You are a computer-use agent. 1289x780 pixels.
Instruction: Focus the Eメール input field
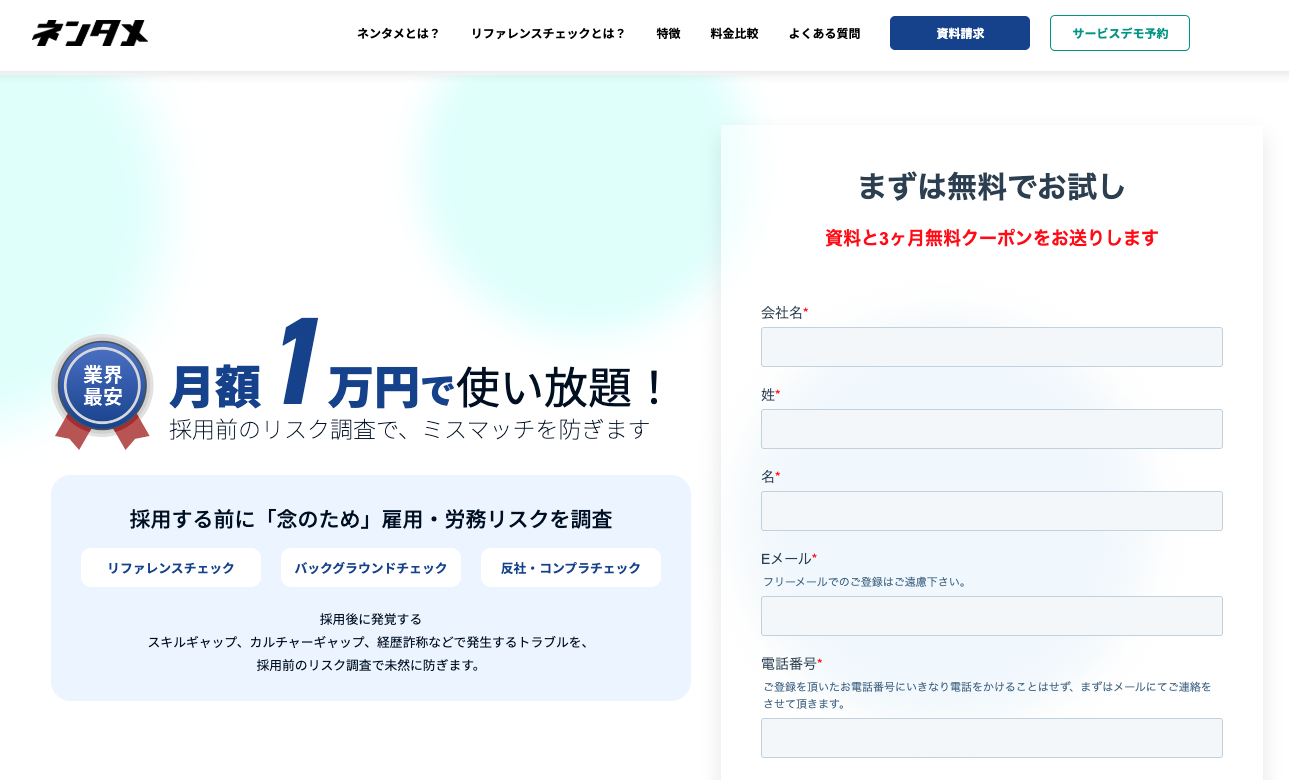pos(992,616)
